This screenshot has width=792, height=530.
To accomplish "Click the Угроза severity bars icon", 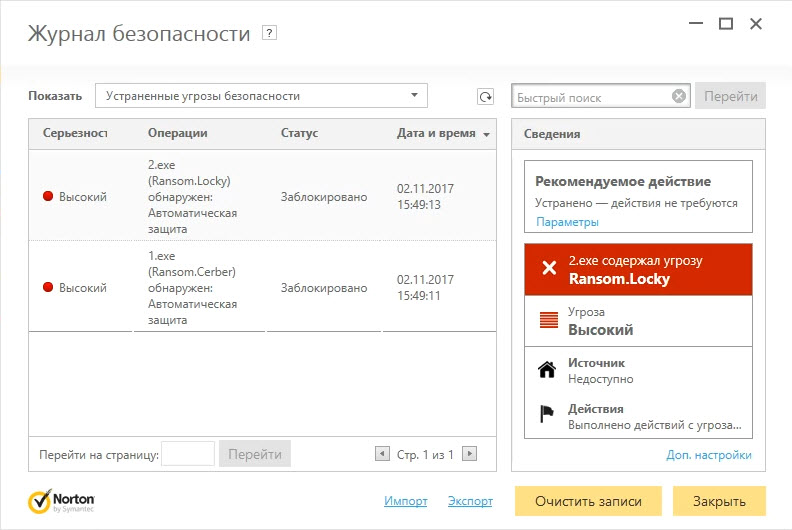I will (x=548, y=321).
